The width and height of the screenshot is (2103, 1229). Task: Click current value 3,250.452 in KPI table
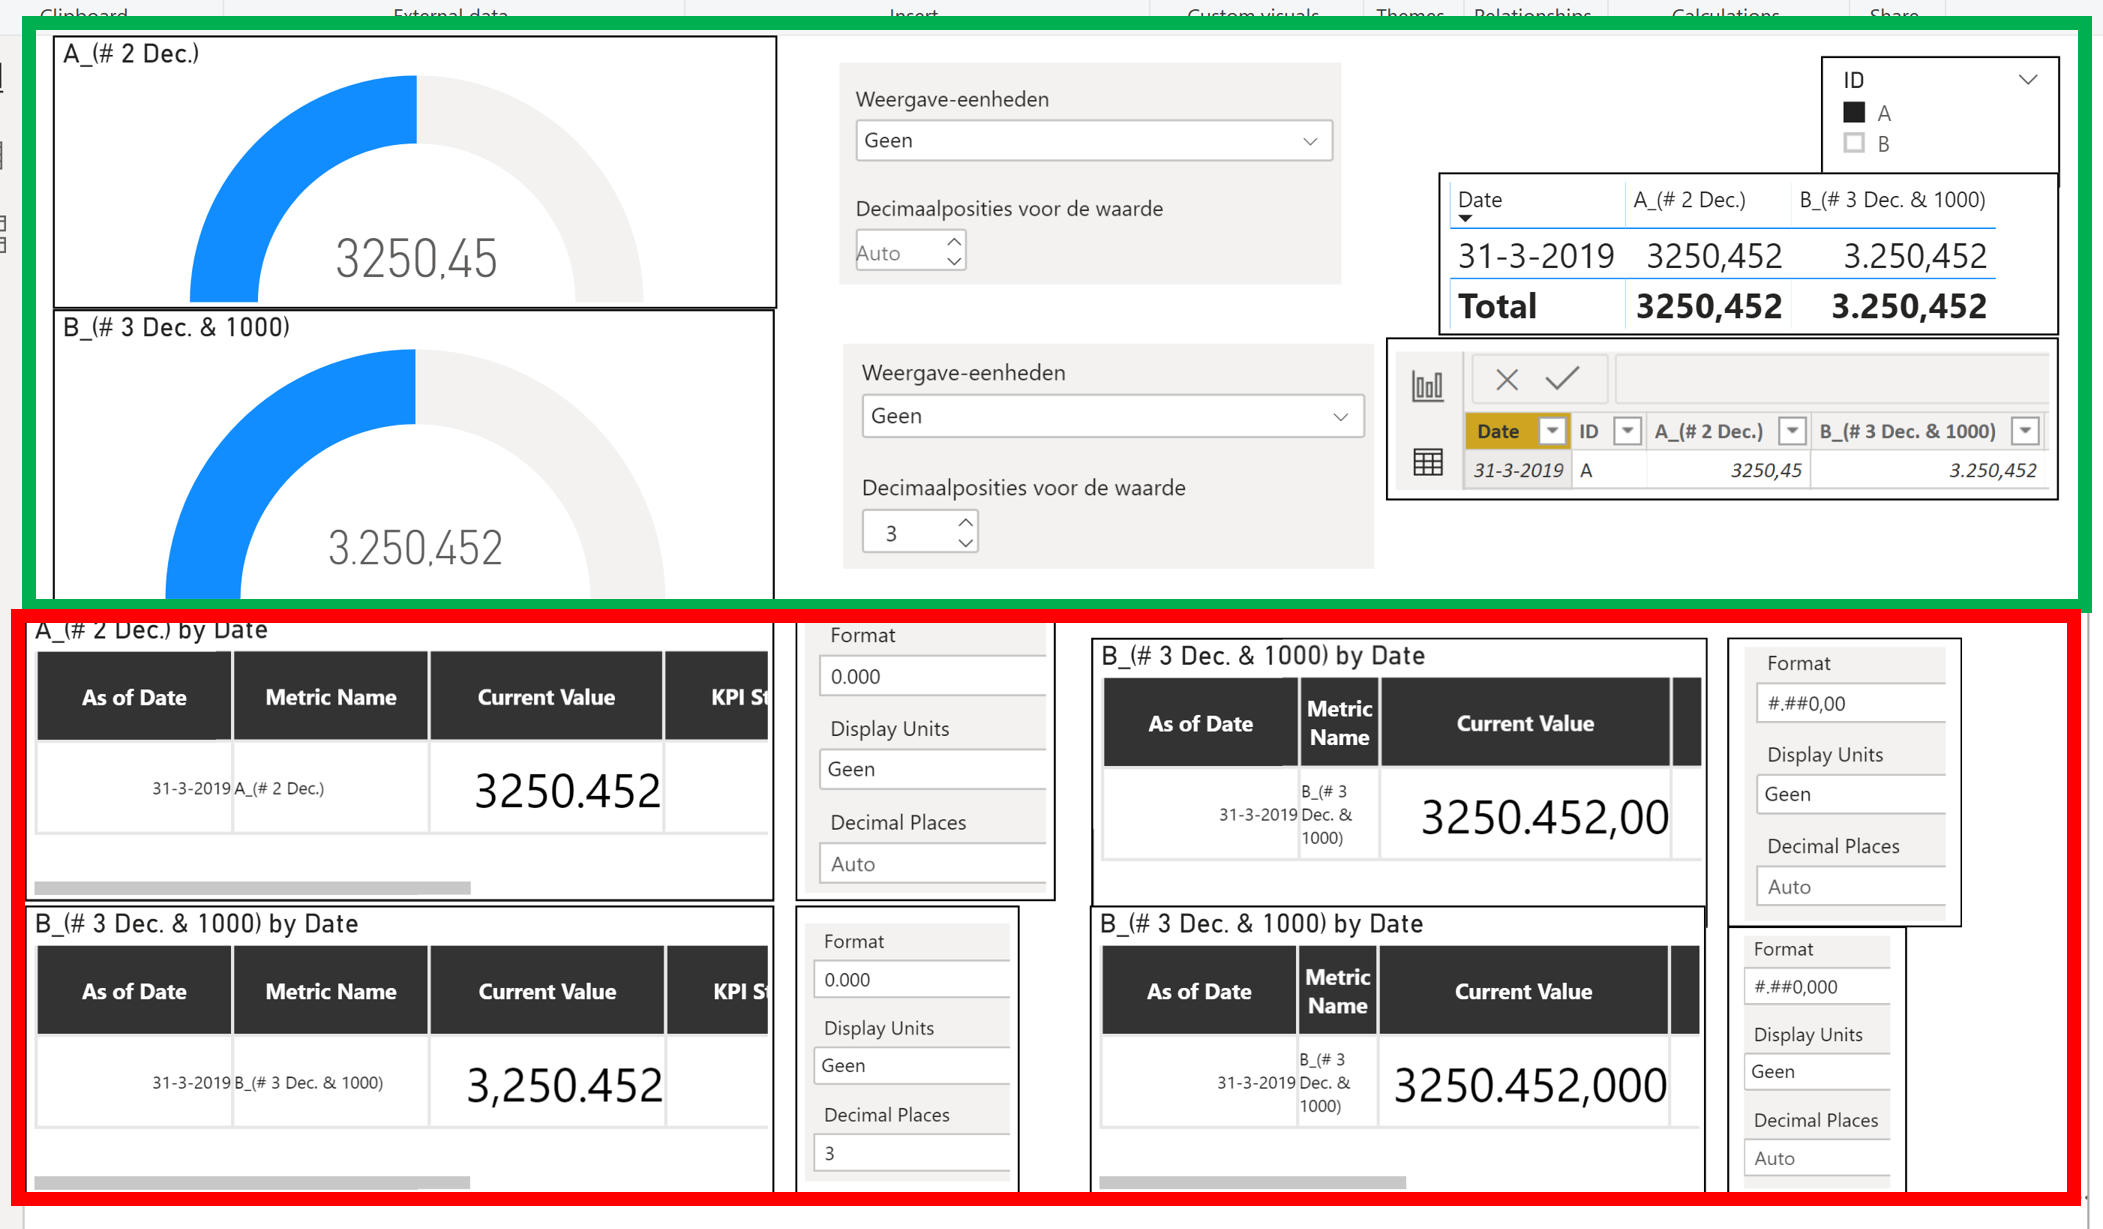tap(564, 1085)
